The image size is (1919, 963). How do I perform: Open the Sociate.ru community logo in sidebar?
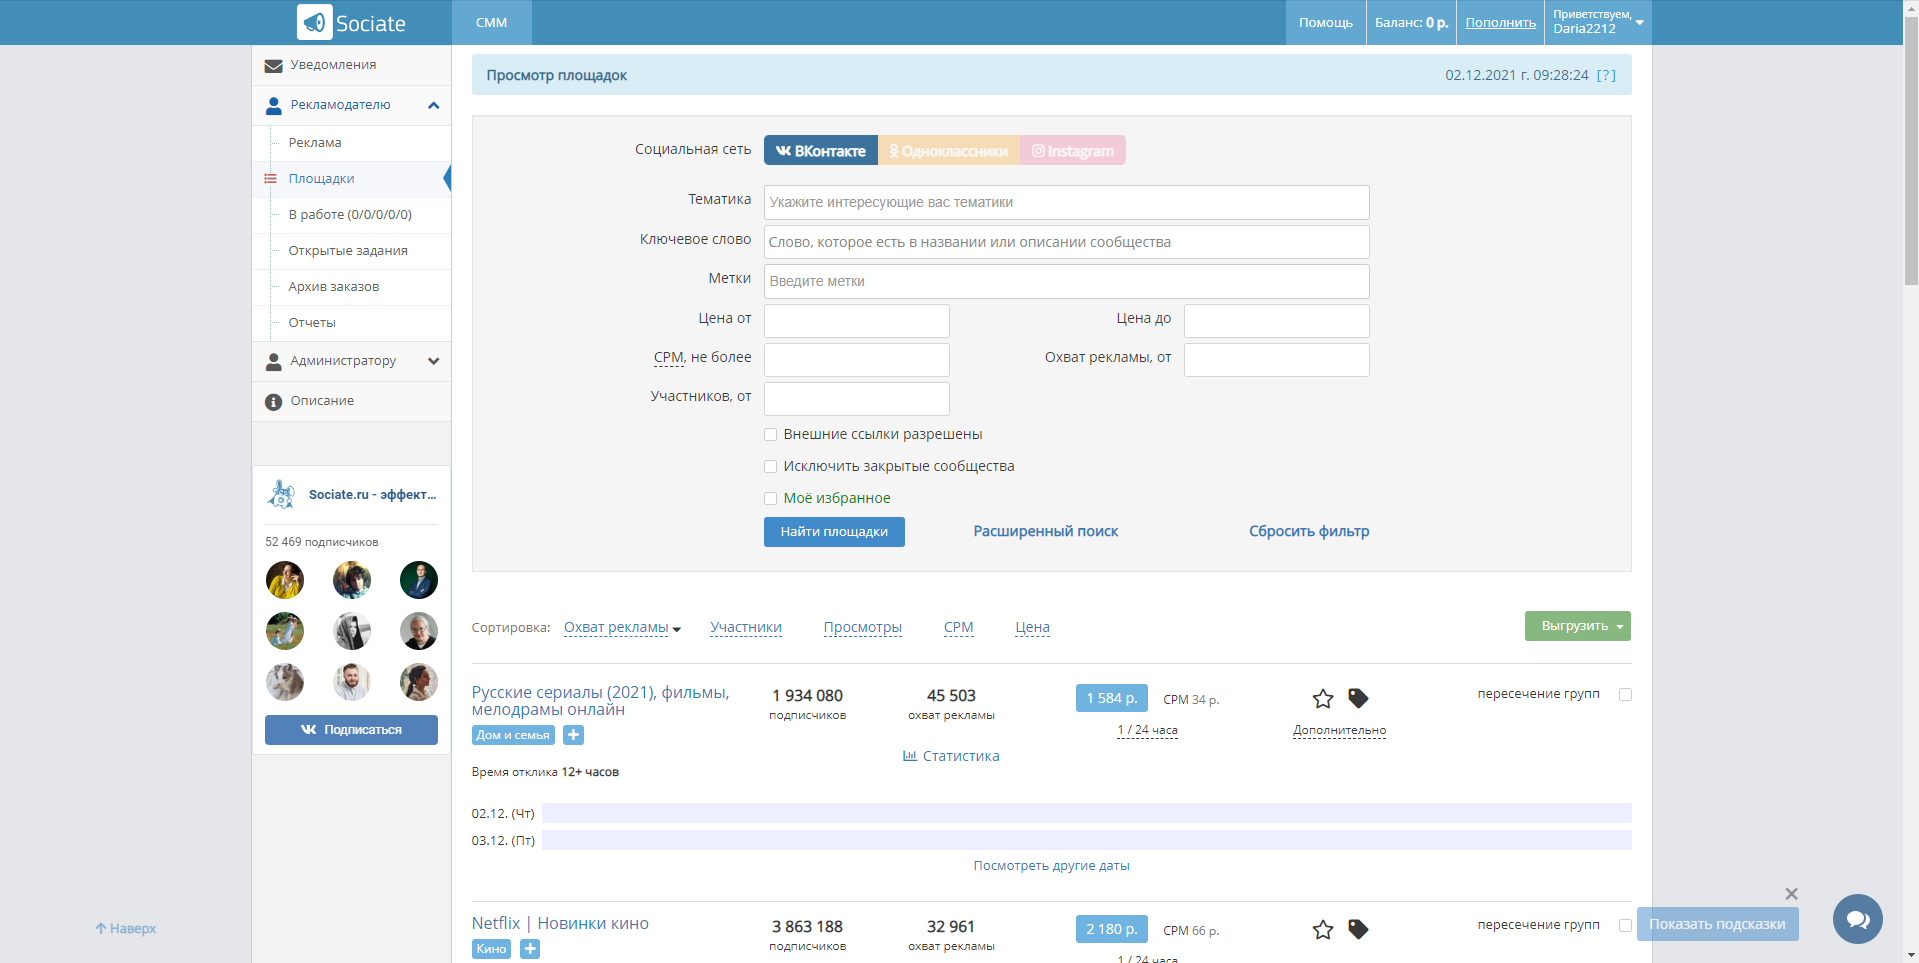pyautogui.click(x=282, y=494)
